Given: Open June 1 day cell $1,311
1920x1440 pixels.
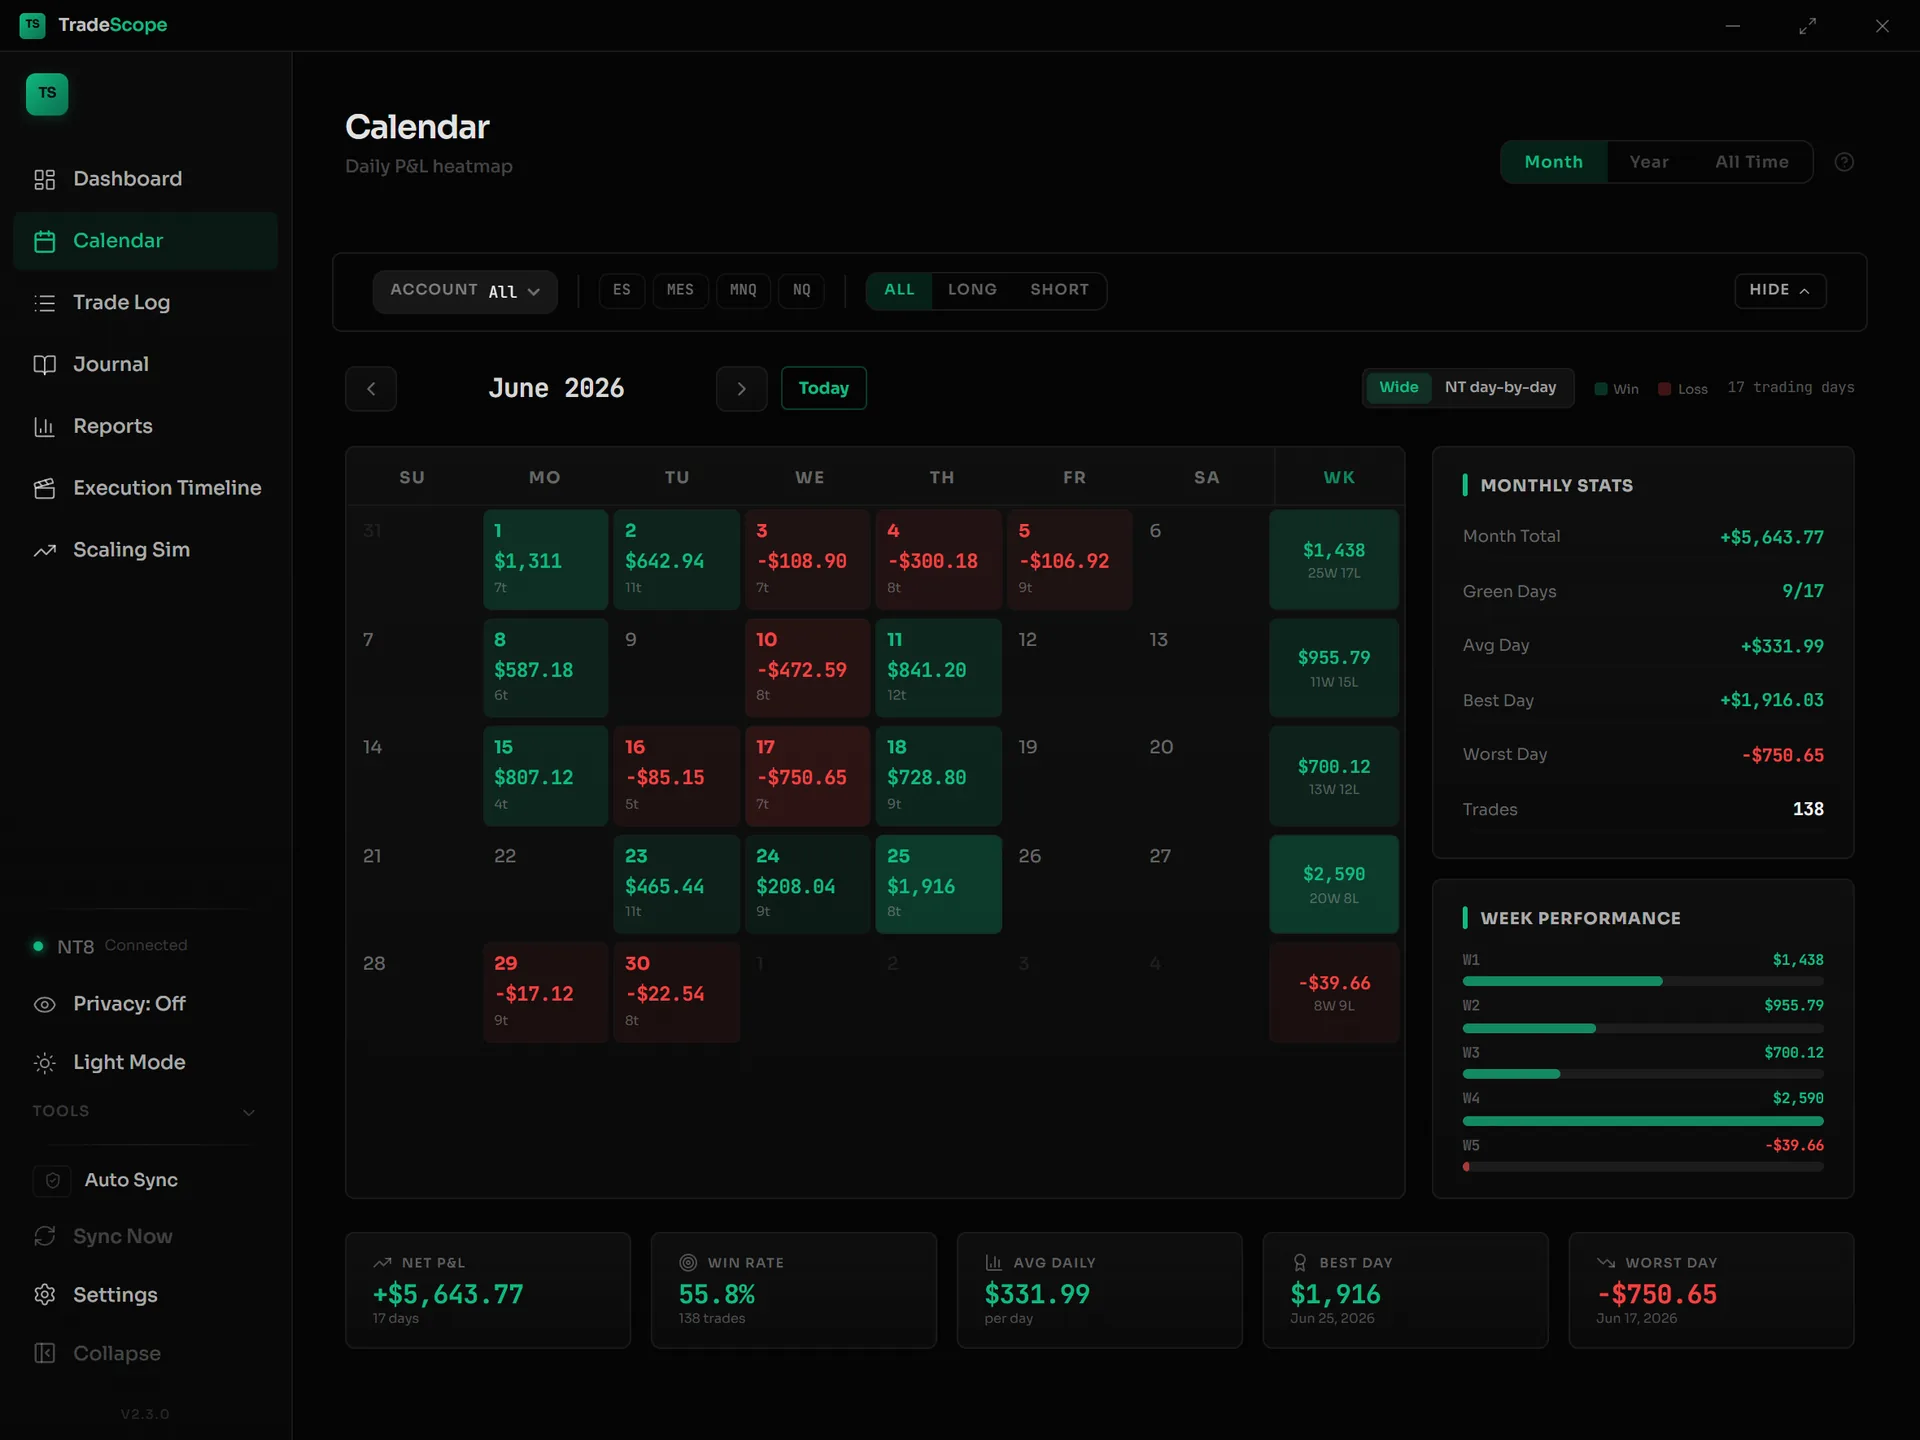Looking at the screenshot, I should [x=545, y=560].
